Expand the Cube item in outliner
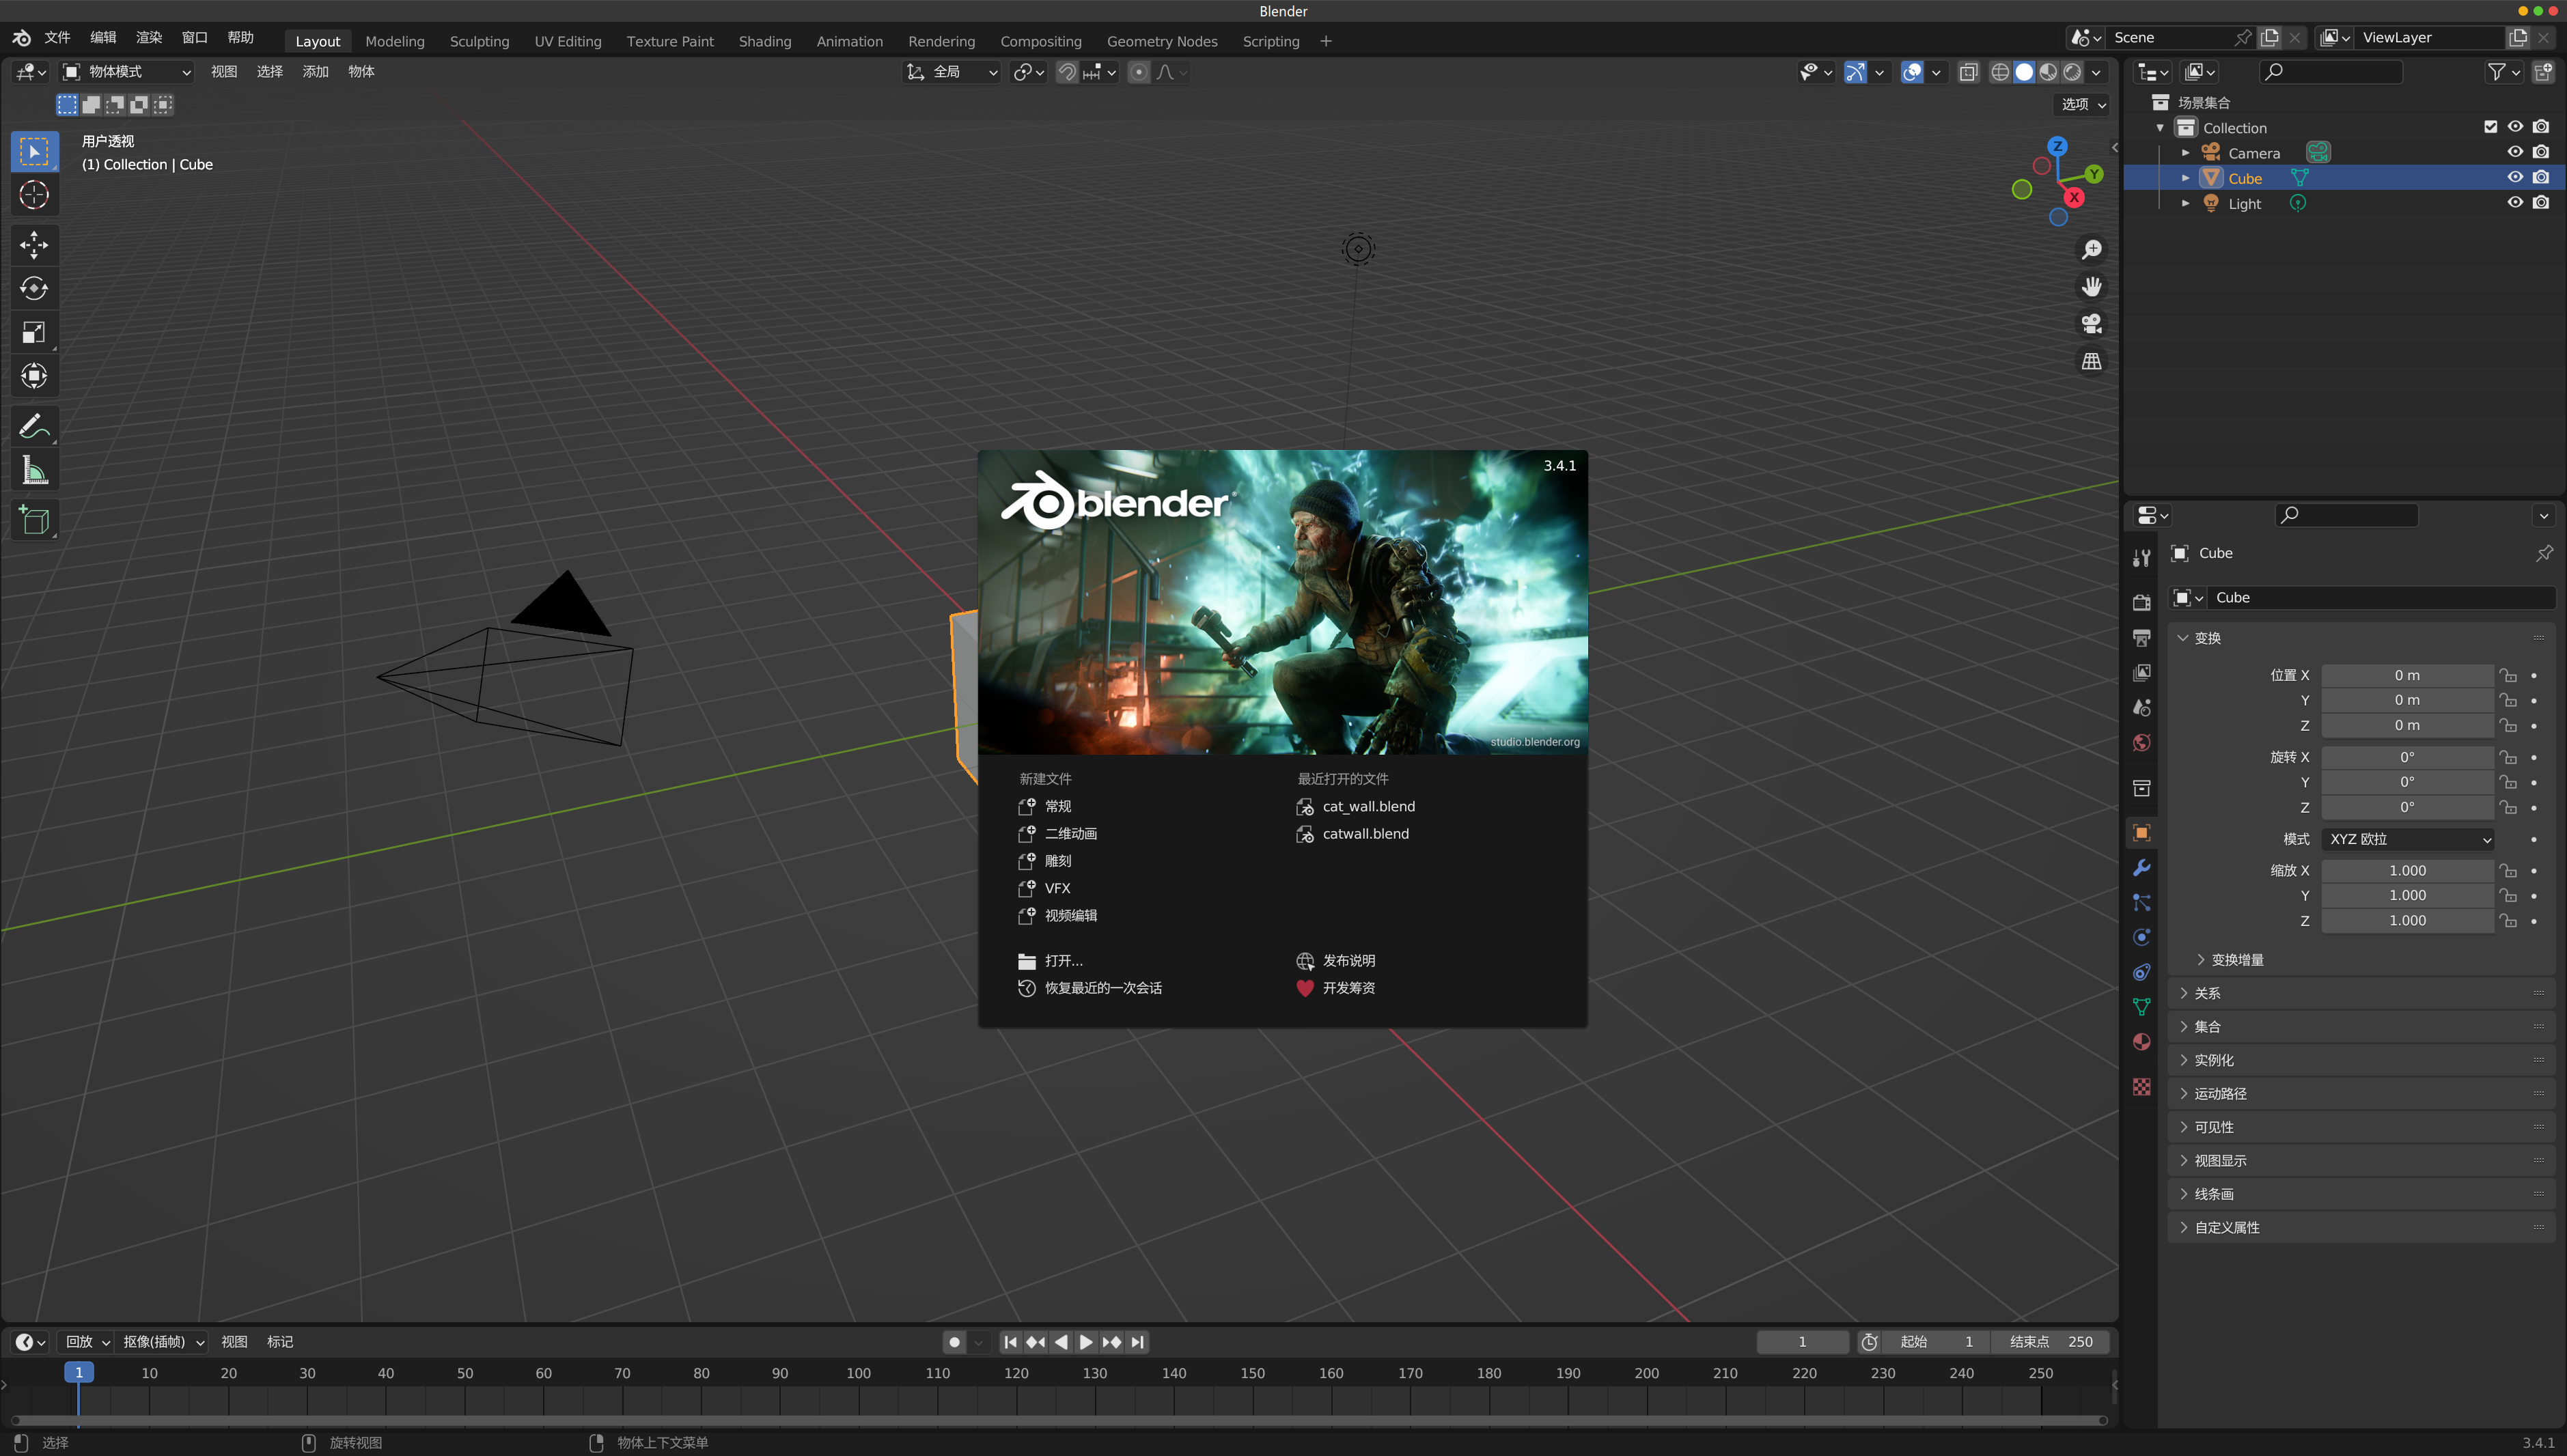 [2185, 178]
